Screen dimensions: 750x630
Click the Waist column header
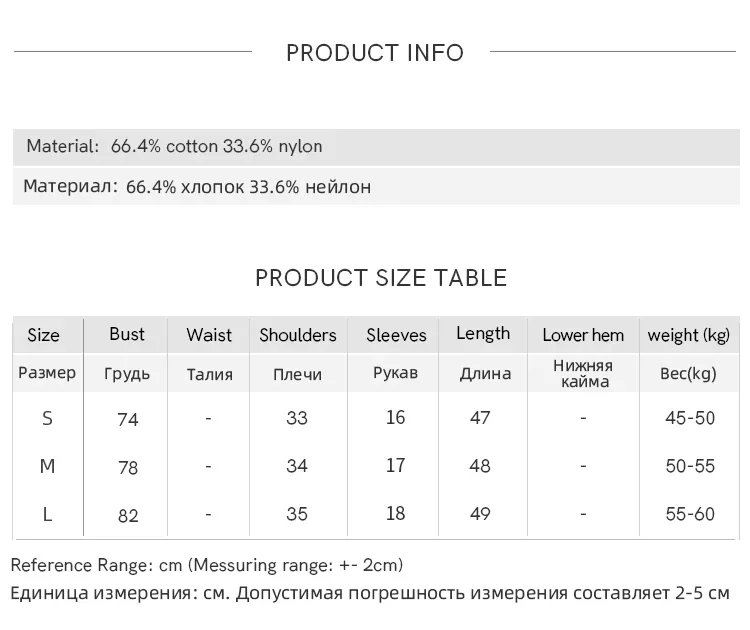[x=209, y=335]
